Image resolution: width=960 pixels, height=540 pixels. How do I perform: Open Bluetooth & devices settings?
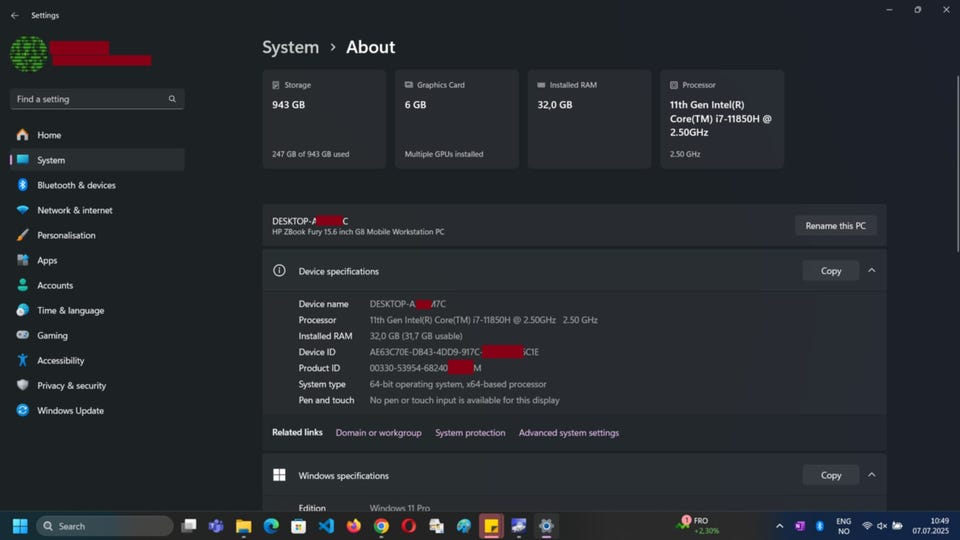pyautogui.click(x=76, y=185)
